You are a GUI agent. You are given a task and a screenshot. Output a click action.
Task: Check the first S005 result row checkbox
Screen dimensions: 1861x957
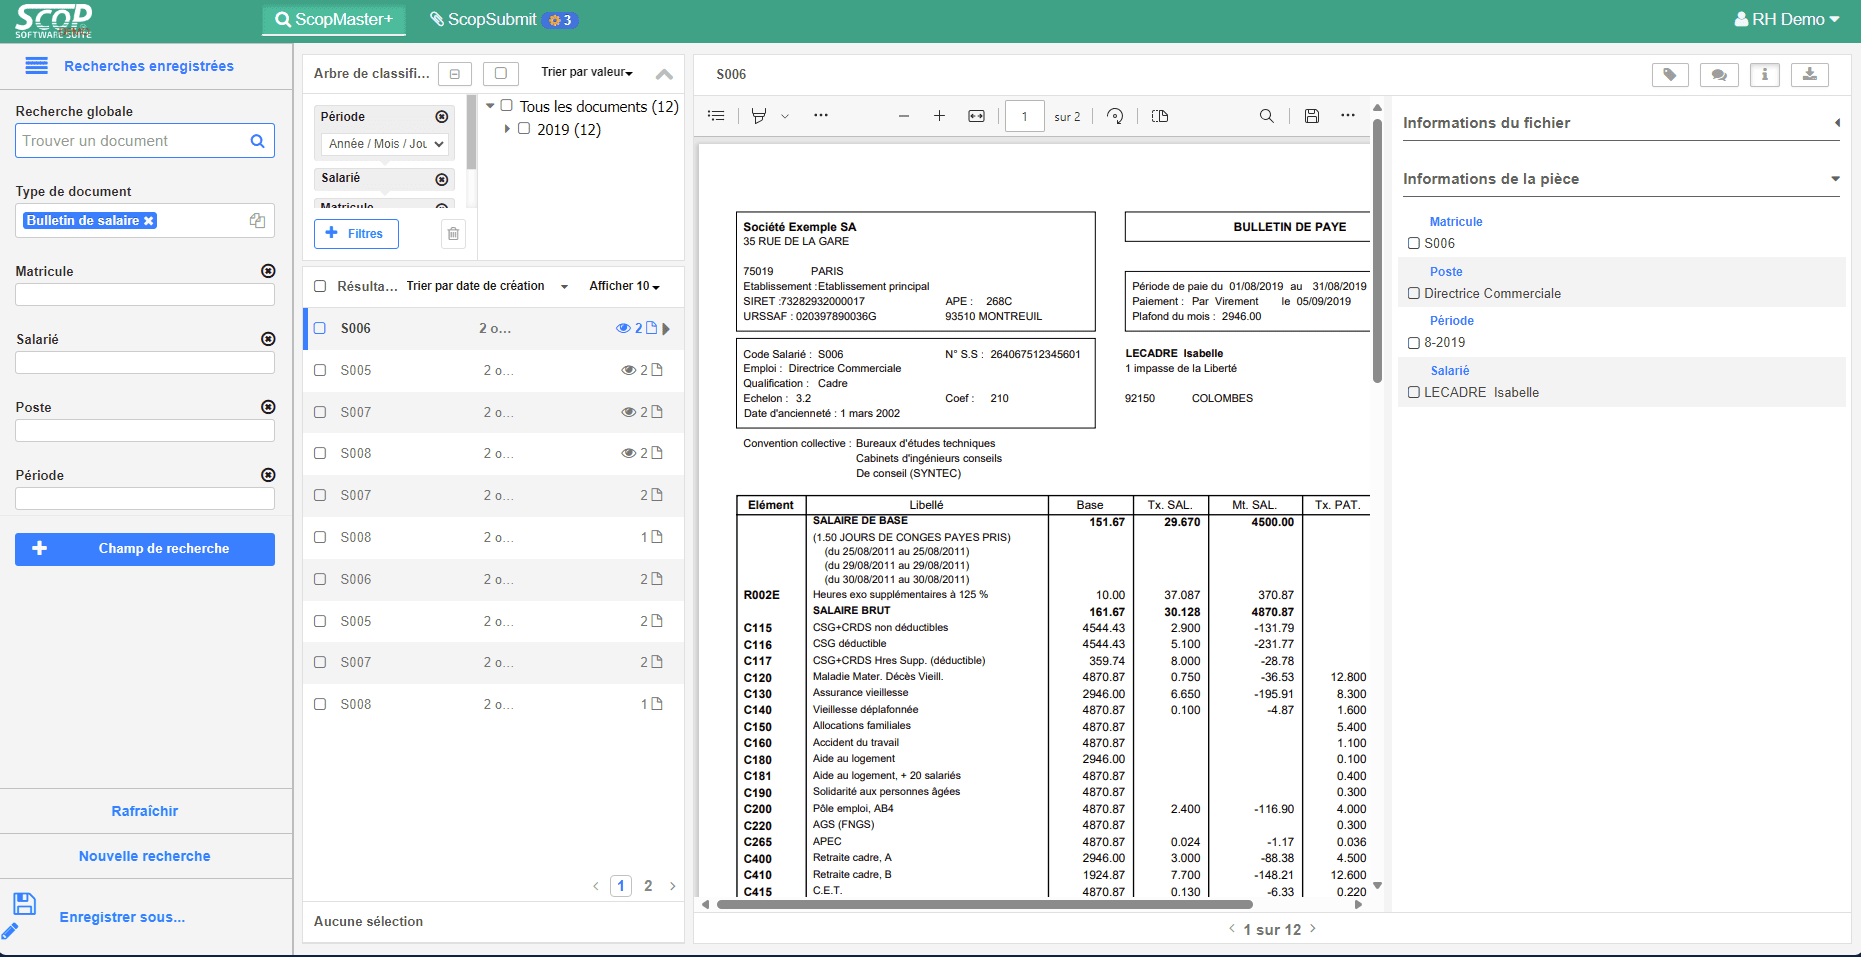point(320,370)
